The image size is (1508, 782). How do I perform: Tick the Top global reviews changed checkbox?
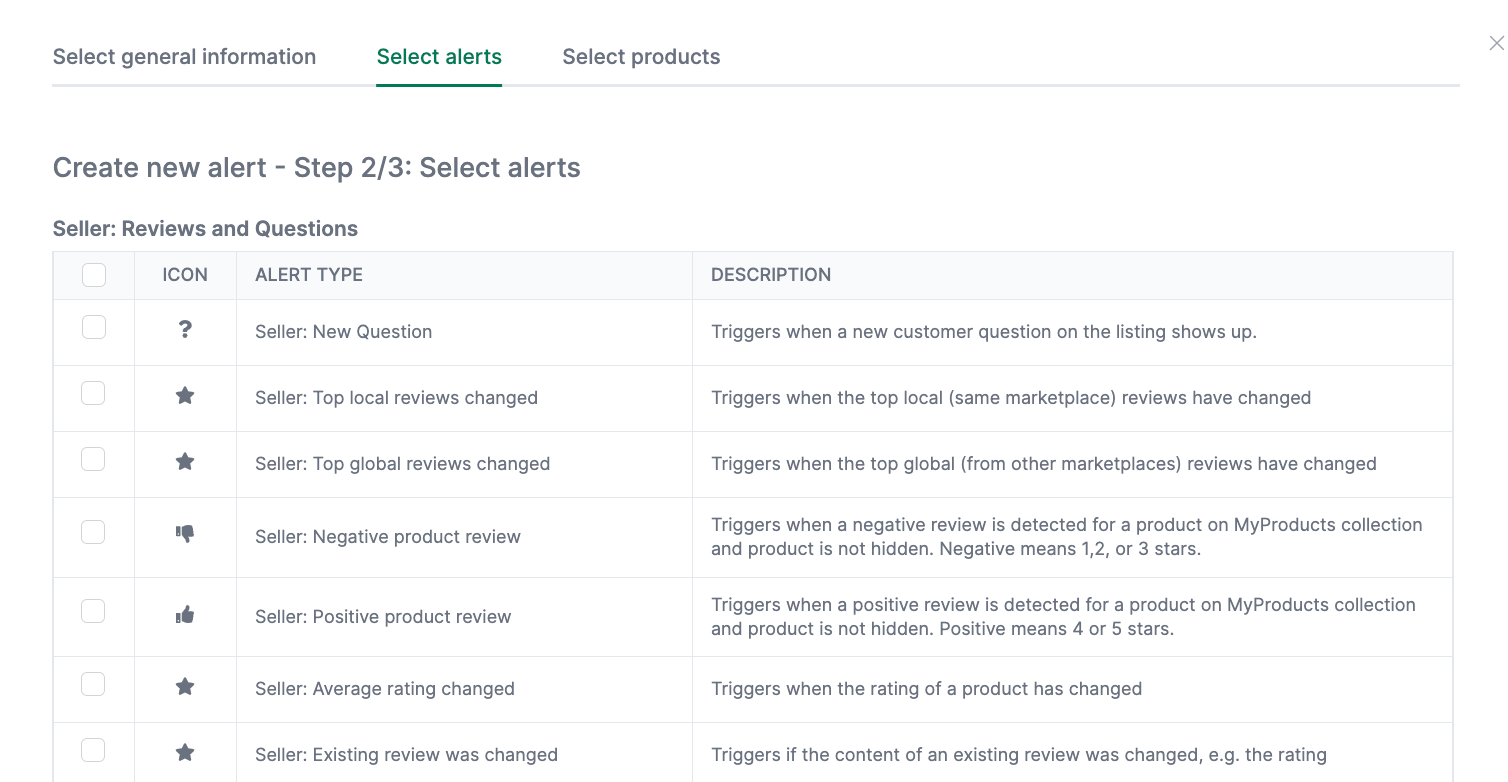click(93, 459)
